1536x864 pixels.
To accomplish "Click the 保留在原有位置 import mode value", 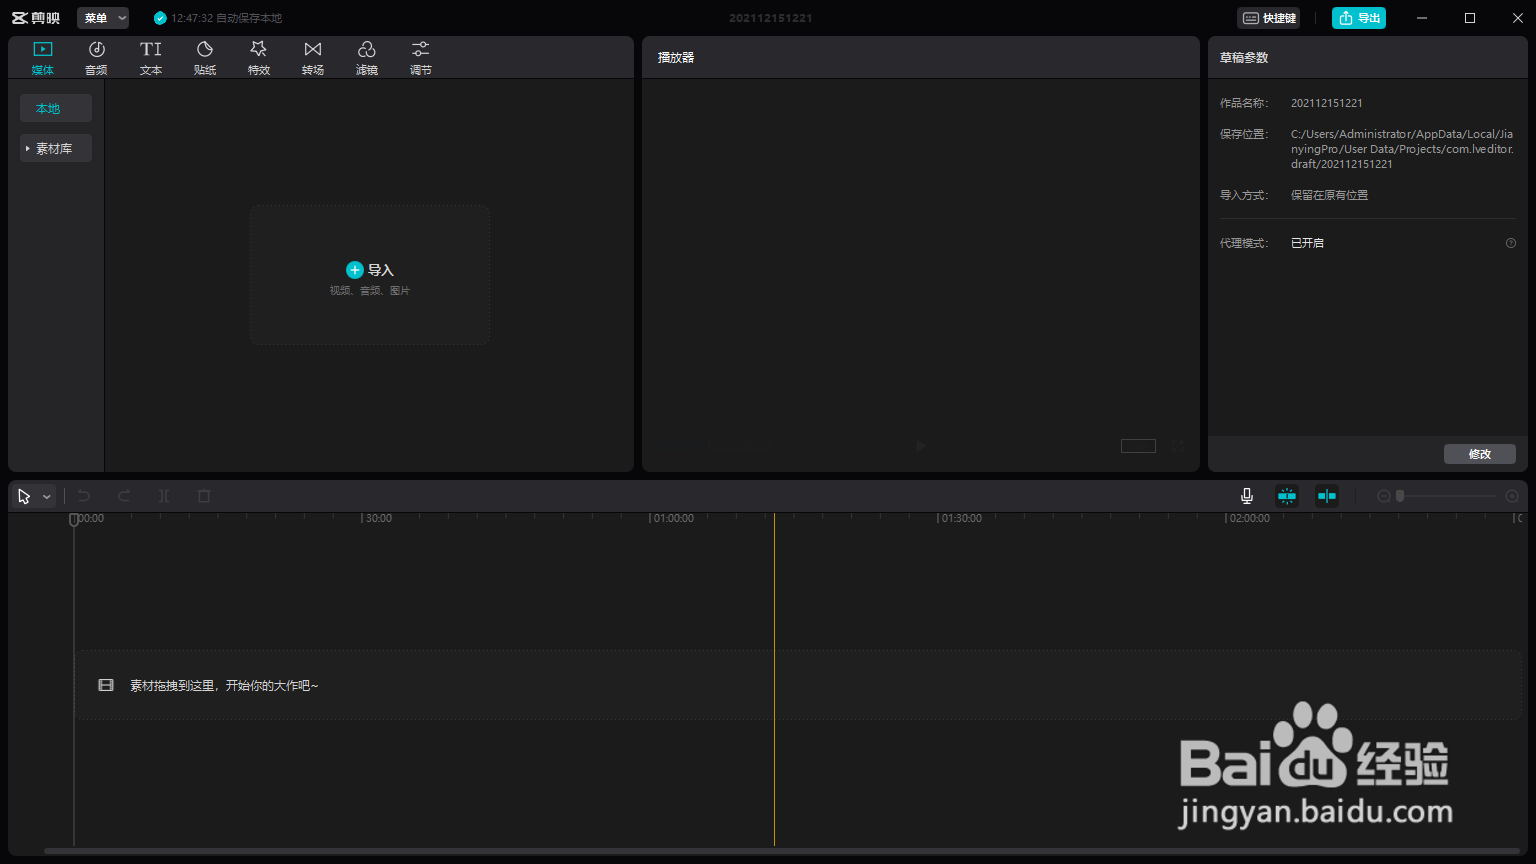I will coord(1330,195).
